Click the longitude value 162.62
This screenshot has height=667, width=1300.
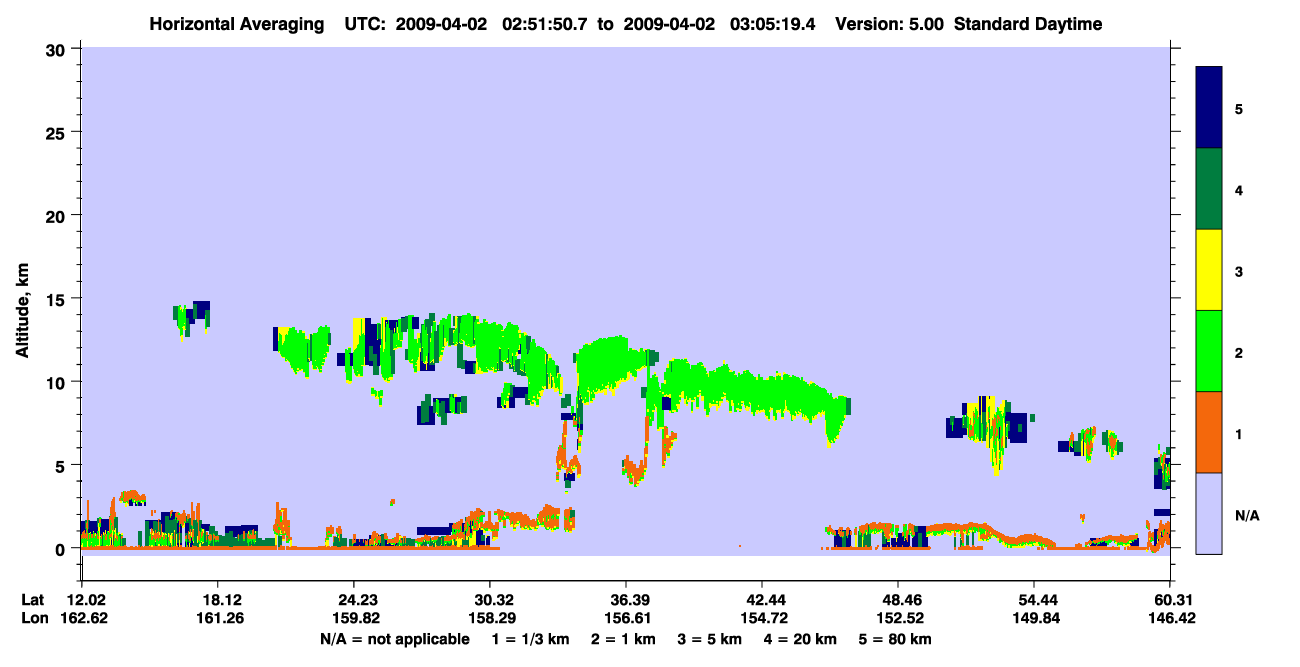(85, 619)
